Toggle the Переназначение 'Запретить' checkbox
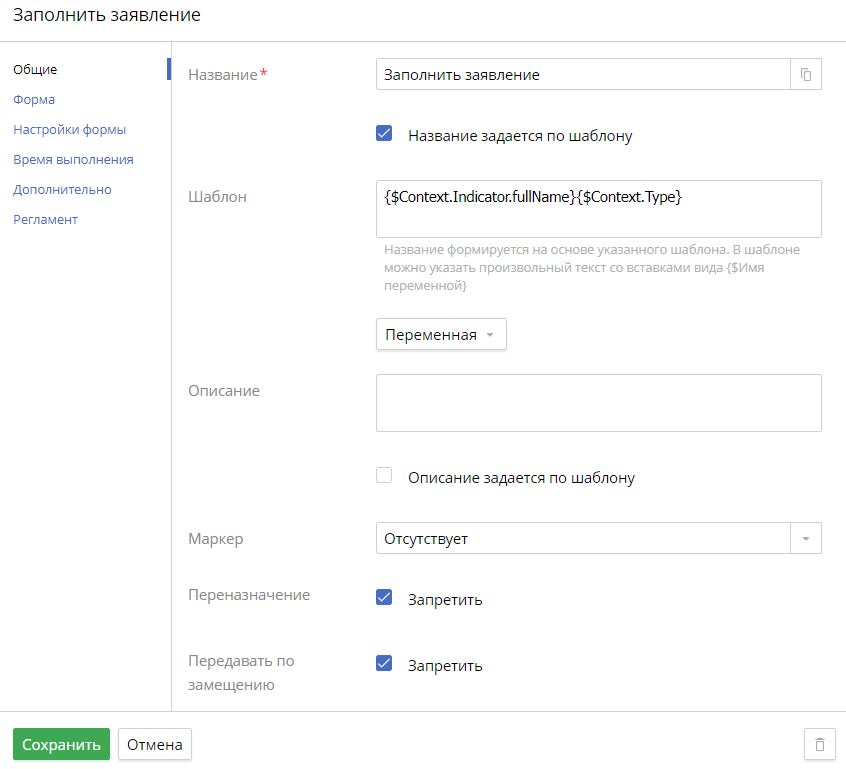 pos(384,598)
